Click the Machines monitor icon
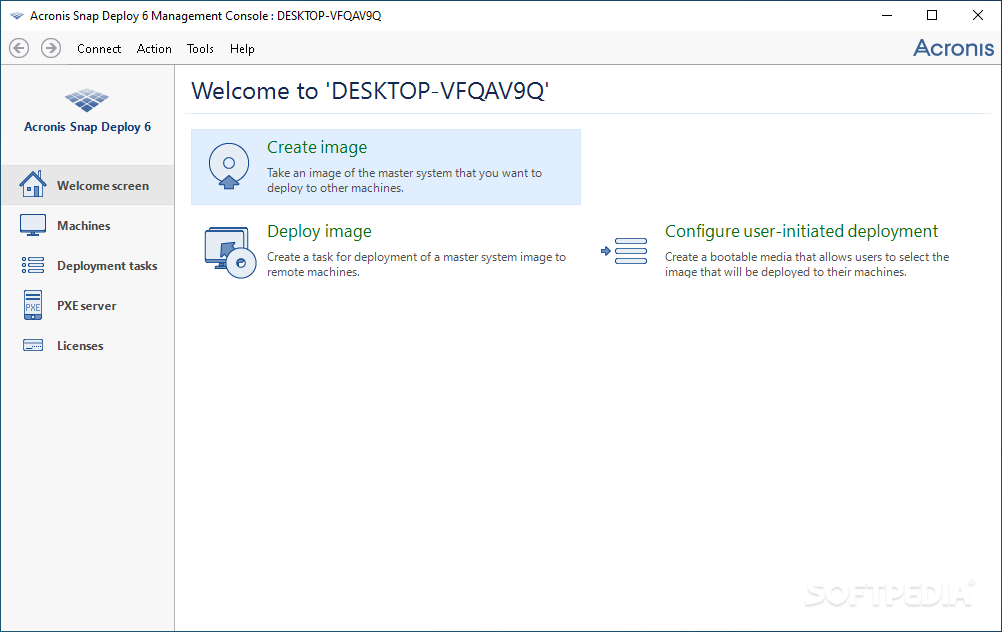 pos(33,225)
